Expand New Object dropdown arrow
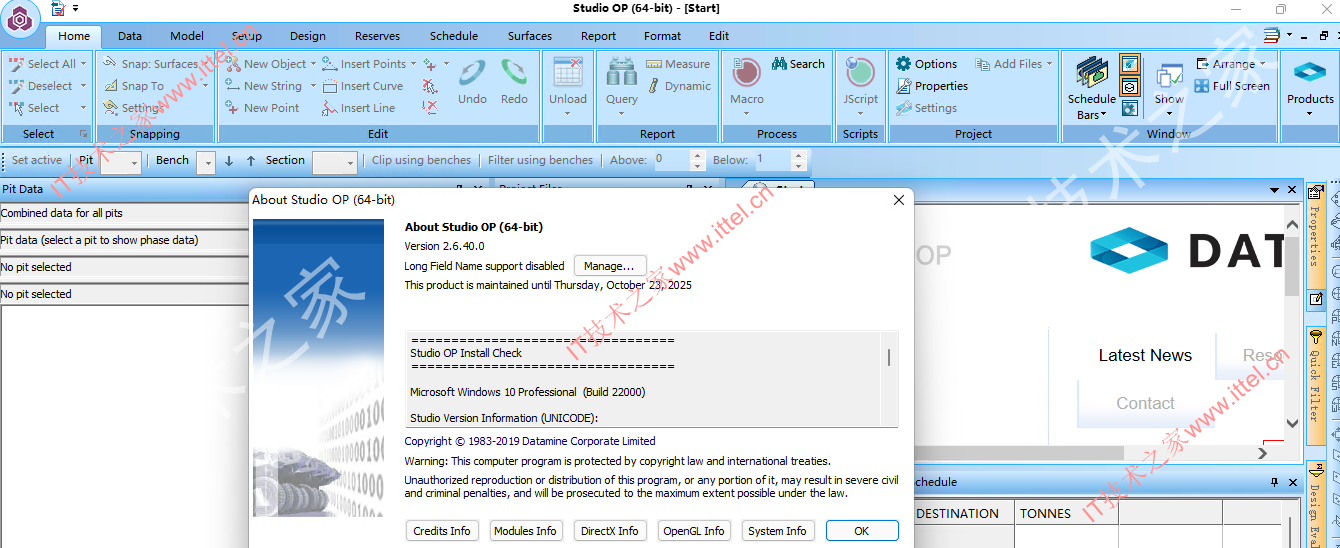This screenshot has height=548, width=1340. (313, 64)
